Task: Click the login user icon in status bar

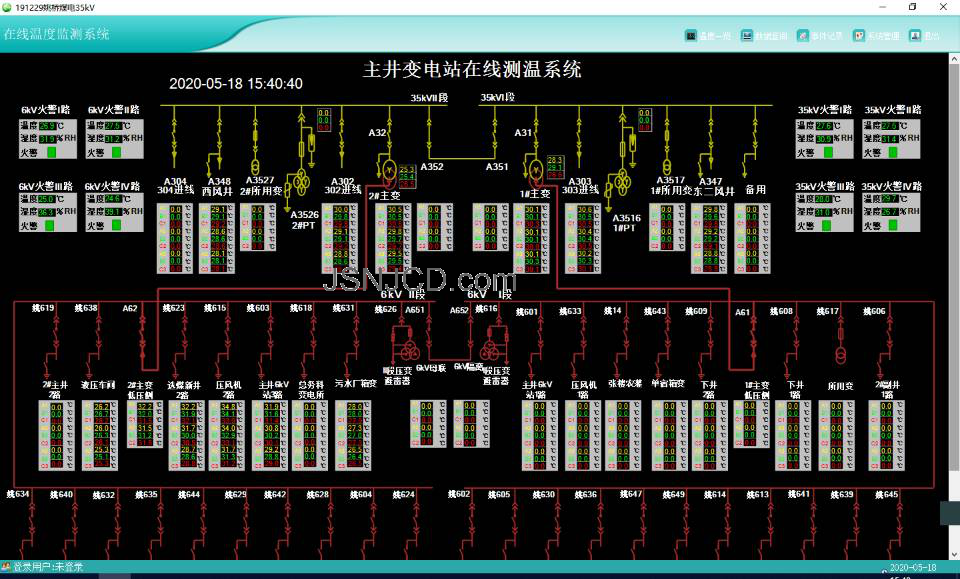Action: click(x=6, y=567)
